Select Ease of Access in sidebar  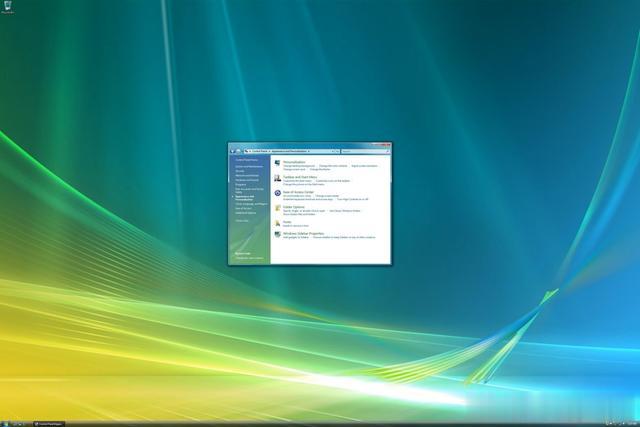[x=243, y=209]
